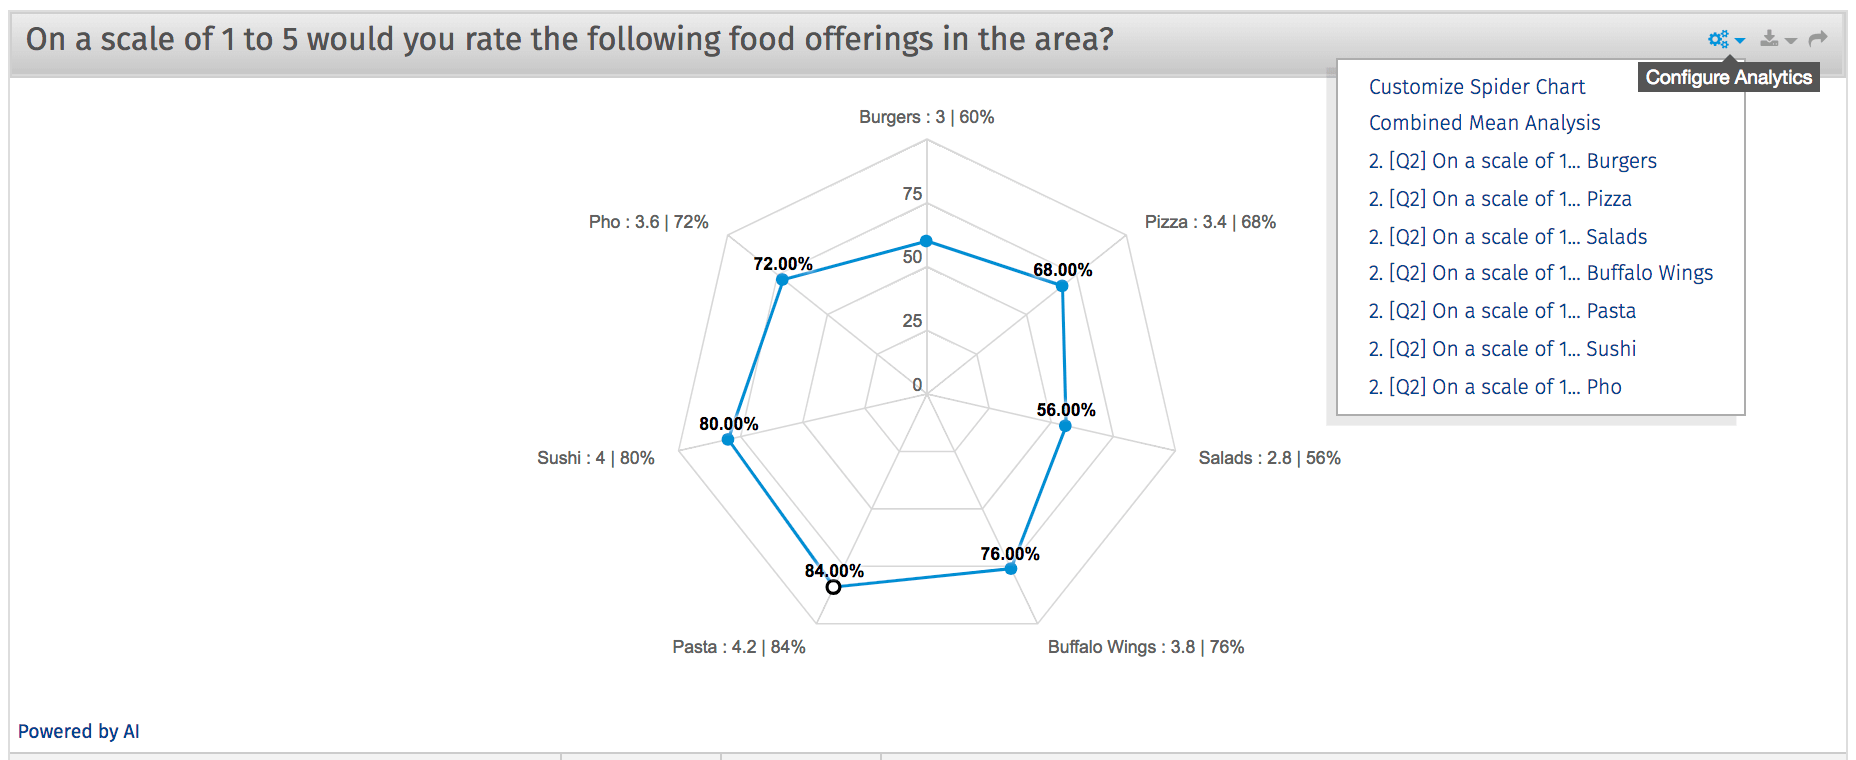Follow the Powered by AI link

[79, 731]
